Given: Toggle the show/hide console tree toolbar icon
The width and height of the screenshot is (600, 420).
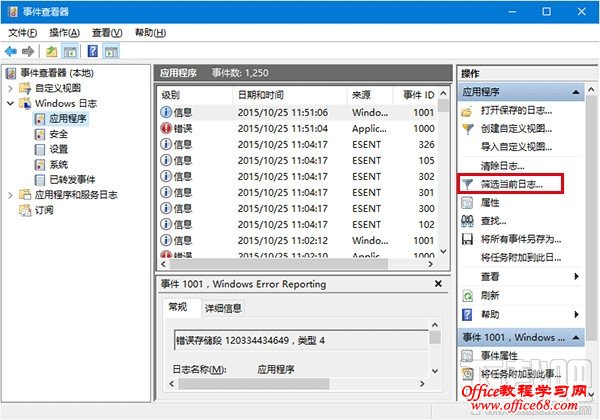Looking at the screenshot, I should coord(70,51).
